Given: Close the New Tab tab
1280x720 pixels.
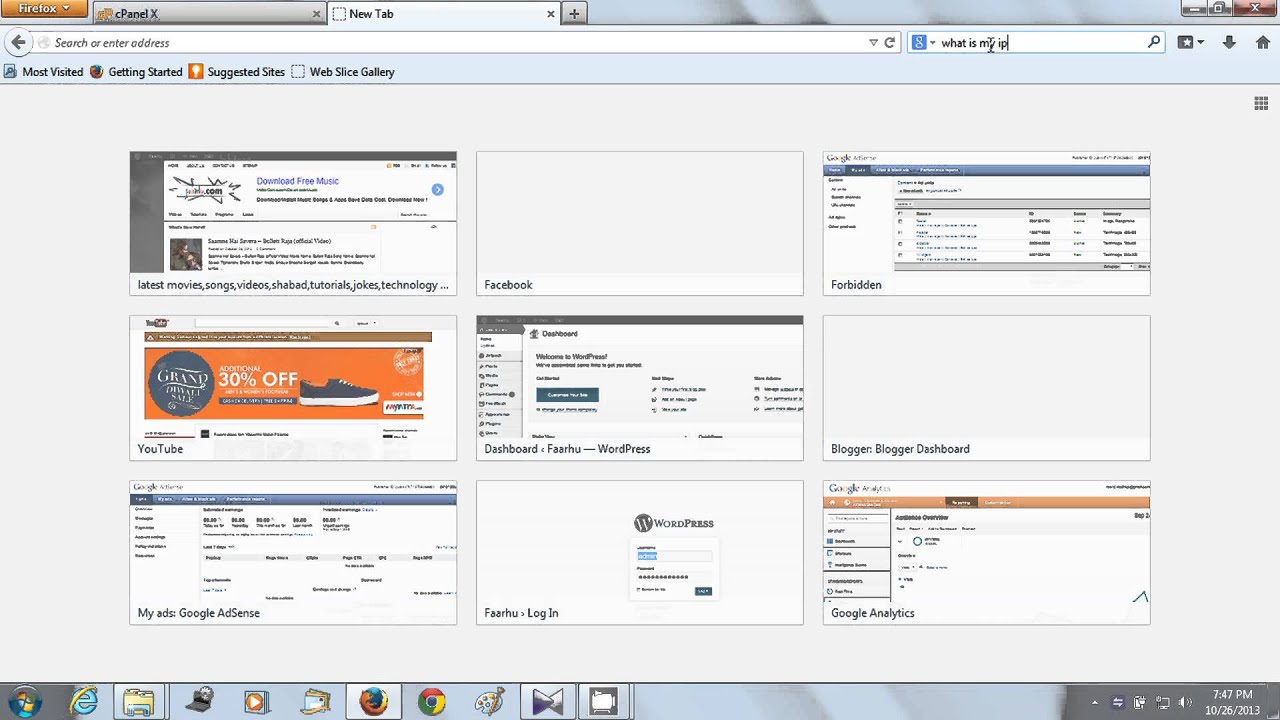Looking at the screenshot, I should (x=551, y=14).
